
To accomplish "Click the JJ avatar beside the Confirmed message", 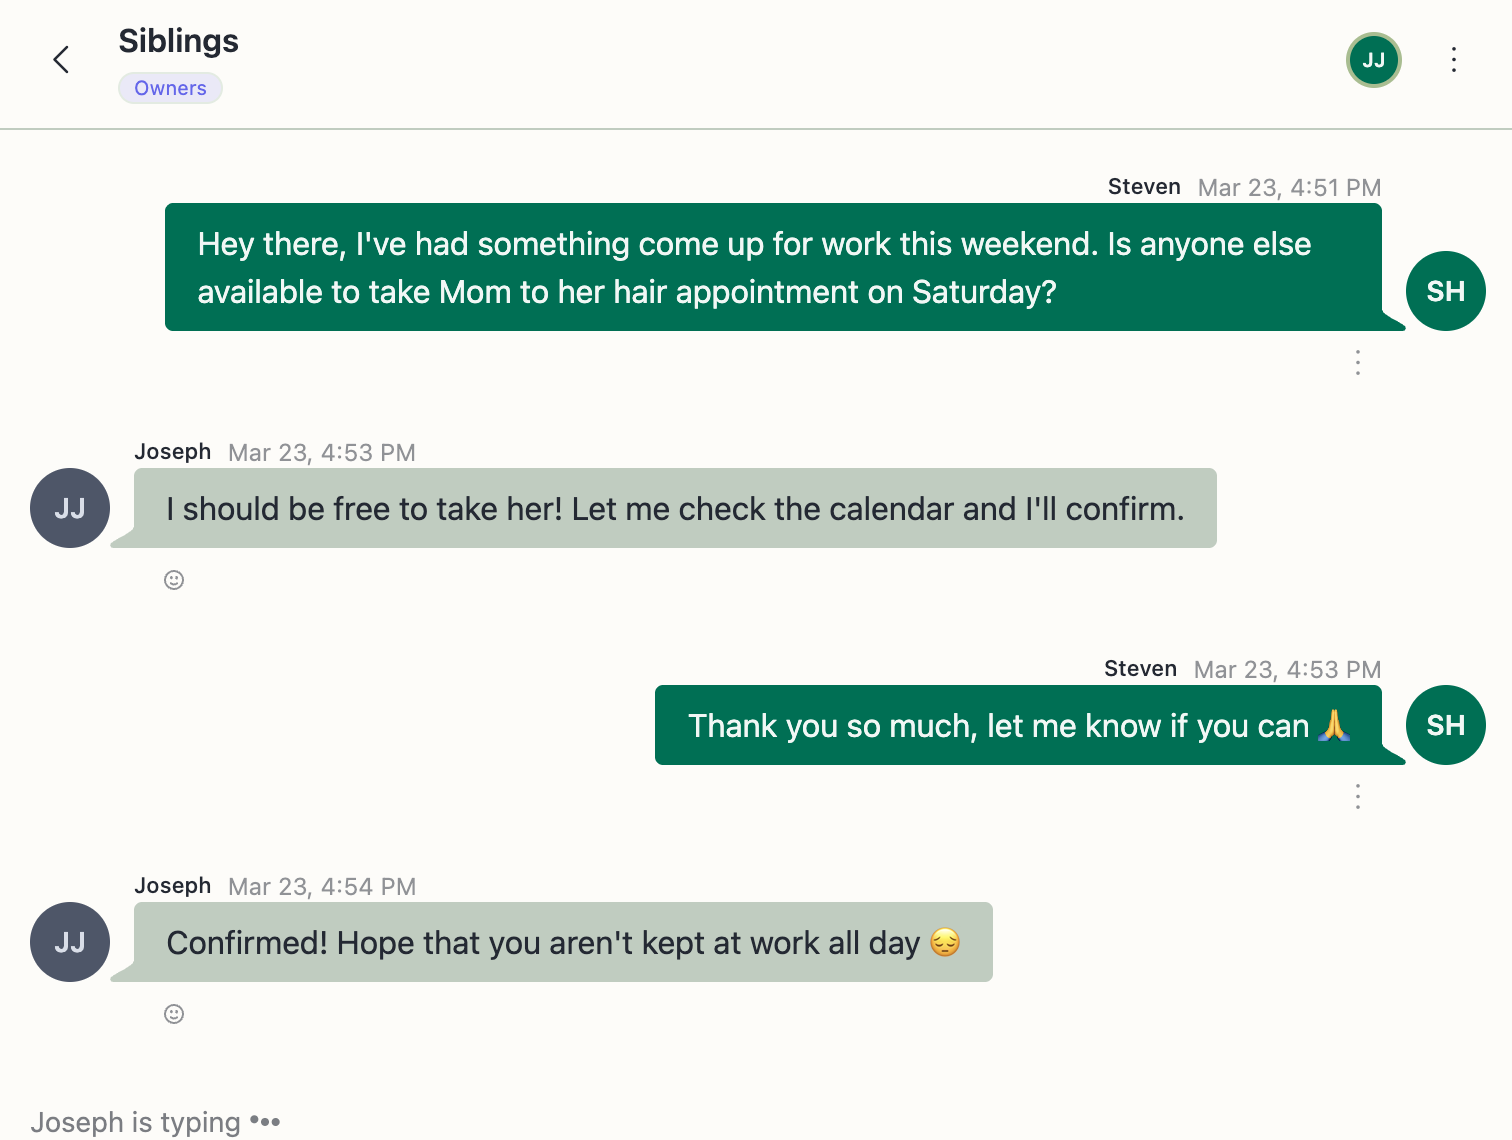I will [x=69, y=942].
